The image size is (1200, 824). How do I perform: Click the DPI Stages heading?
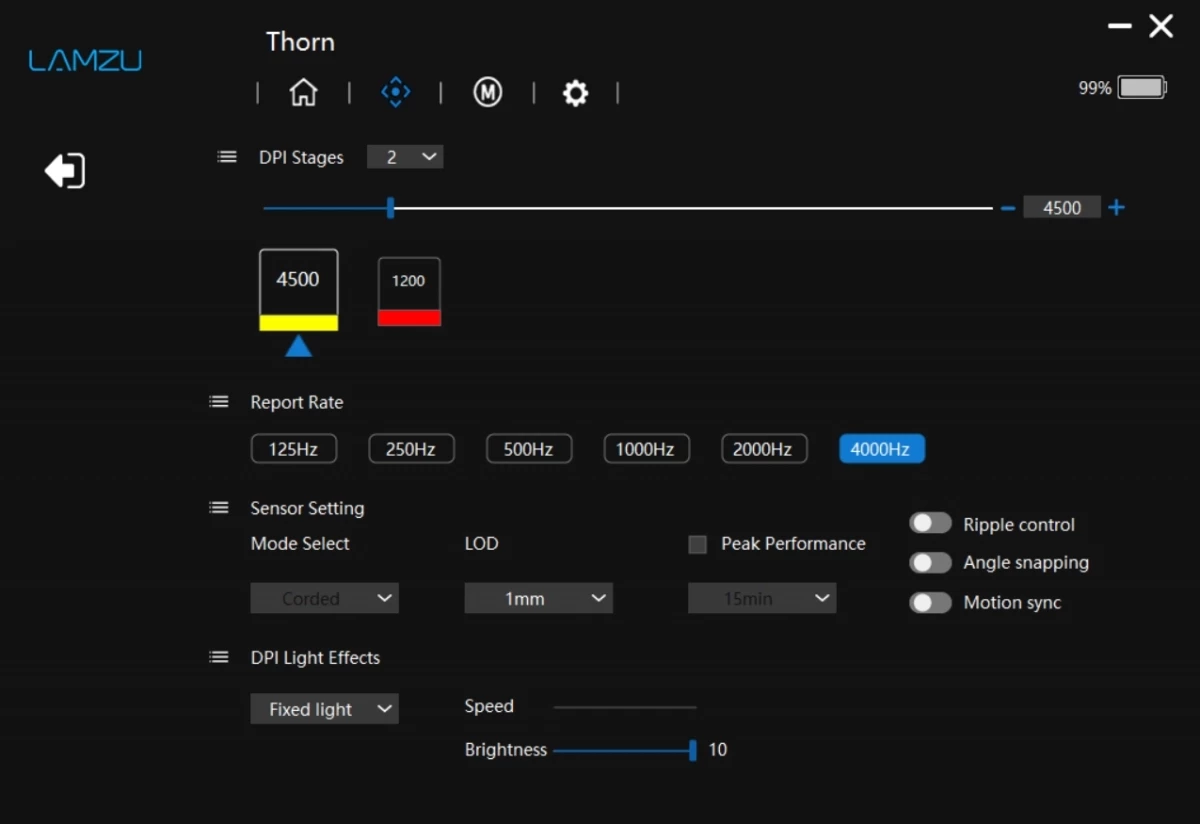(301, 157)
